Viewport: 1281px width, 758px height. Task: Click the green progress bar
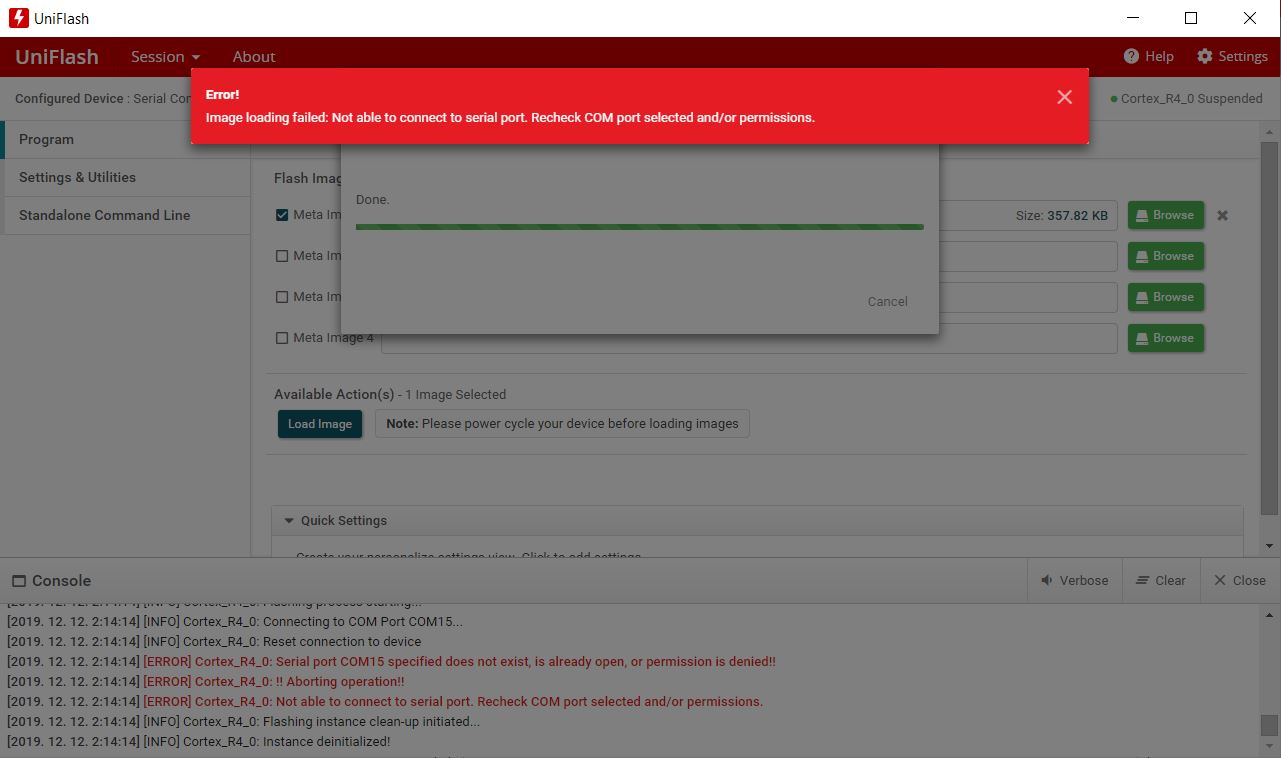(x=639, y=227)
